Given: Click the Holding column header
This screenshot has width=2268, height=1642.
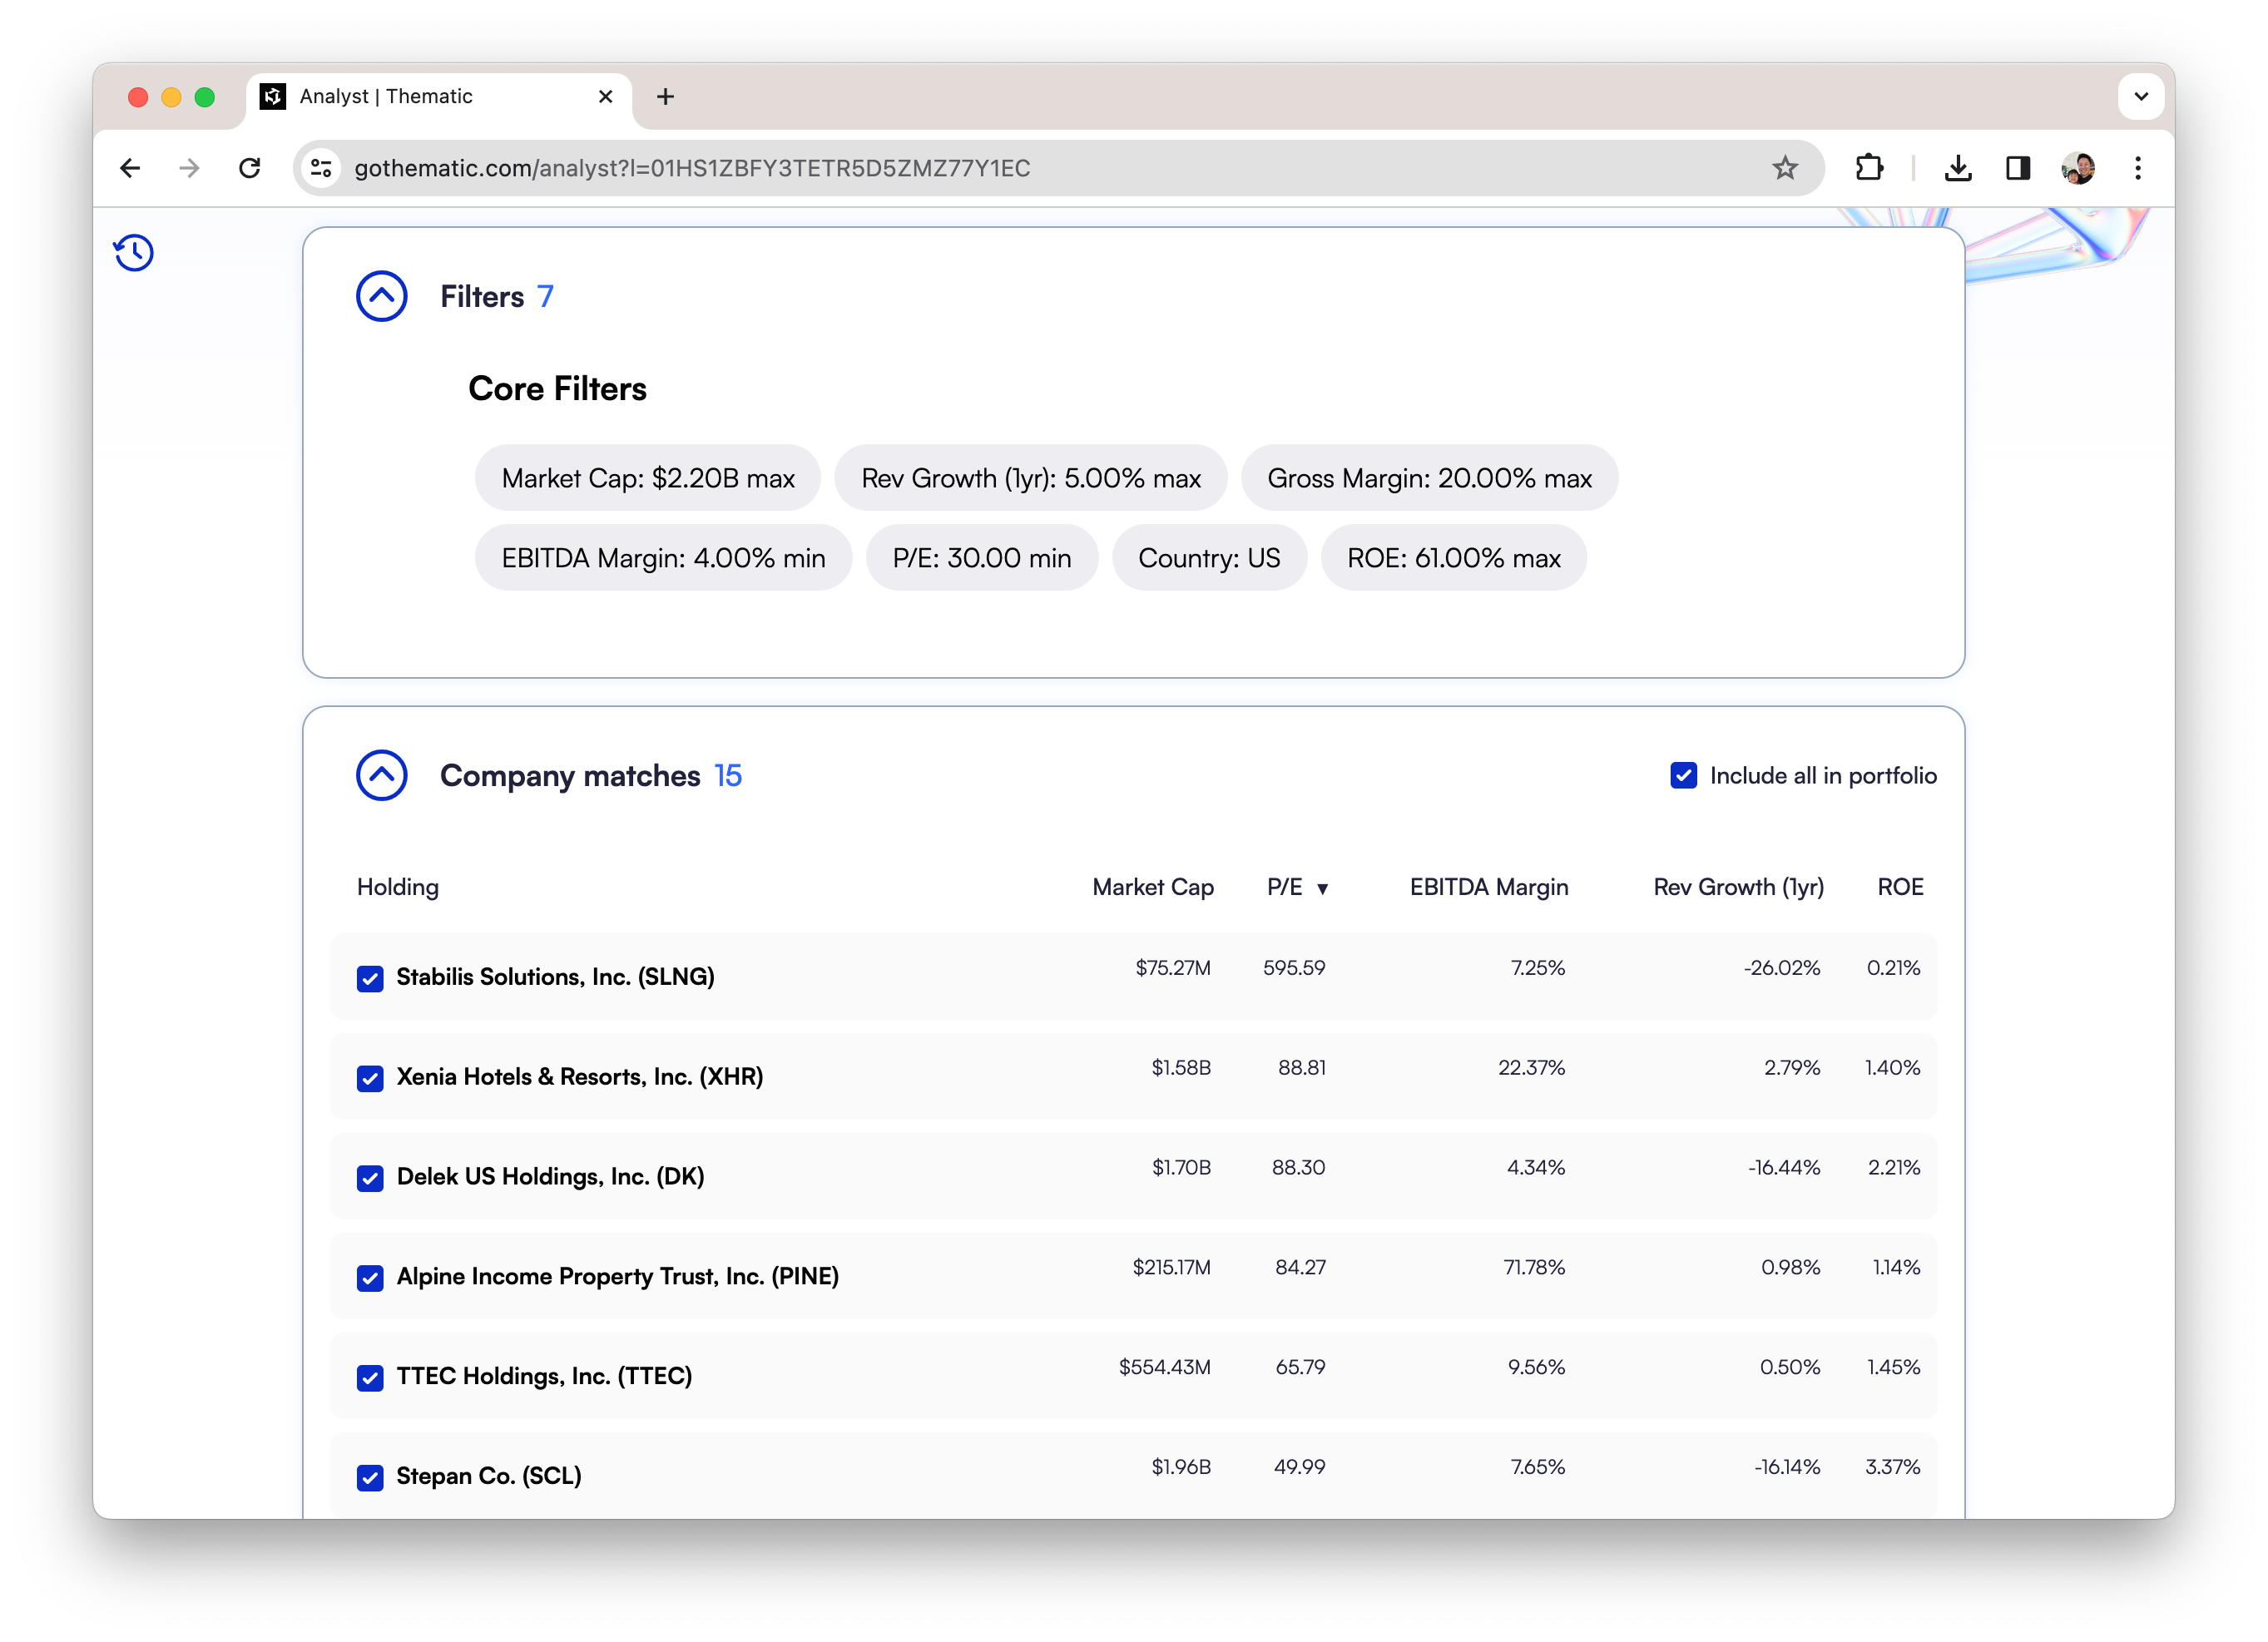Looking at the screenshot, I should click(x=398, y=887).
